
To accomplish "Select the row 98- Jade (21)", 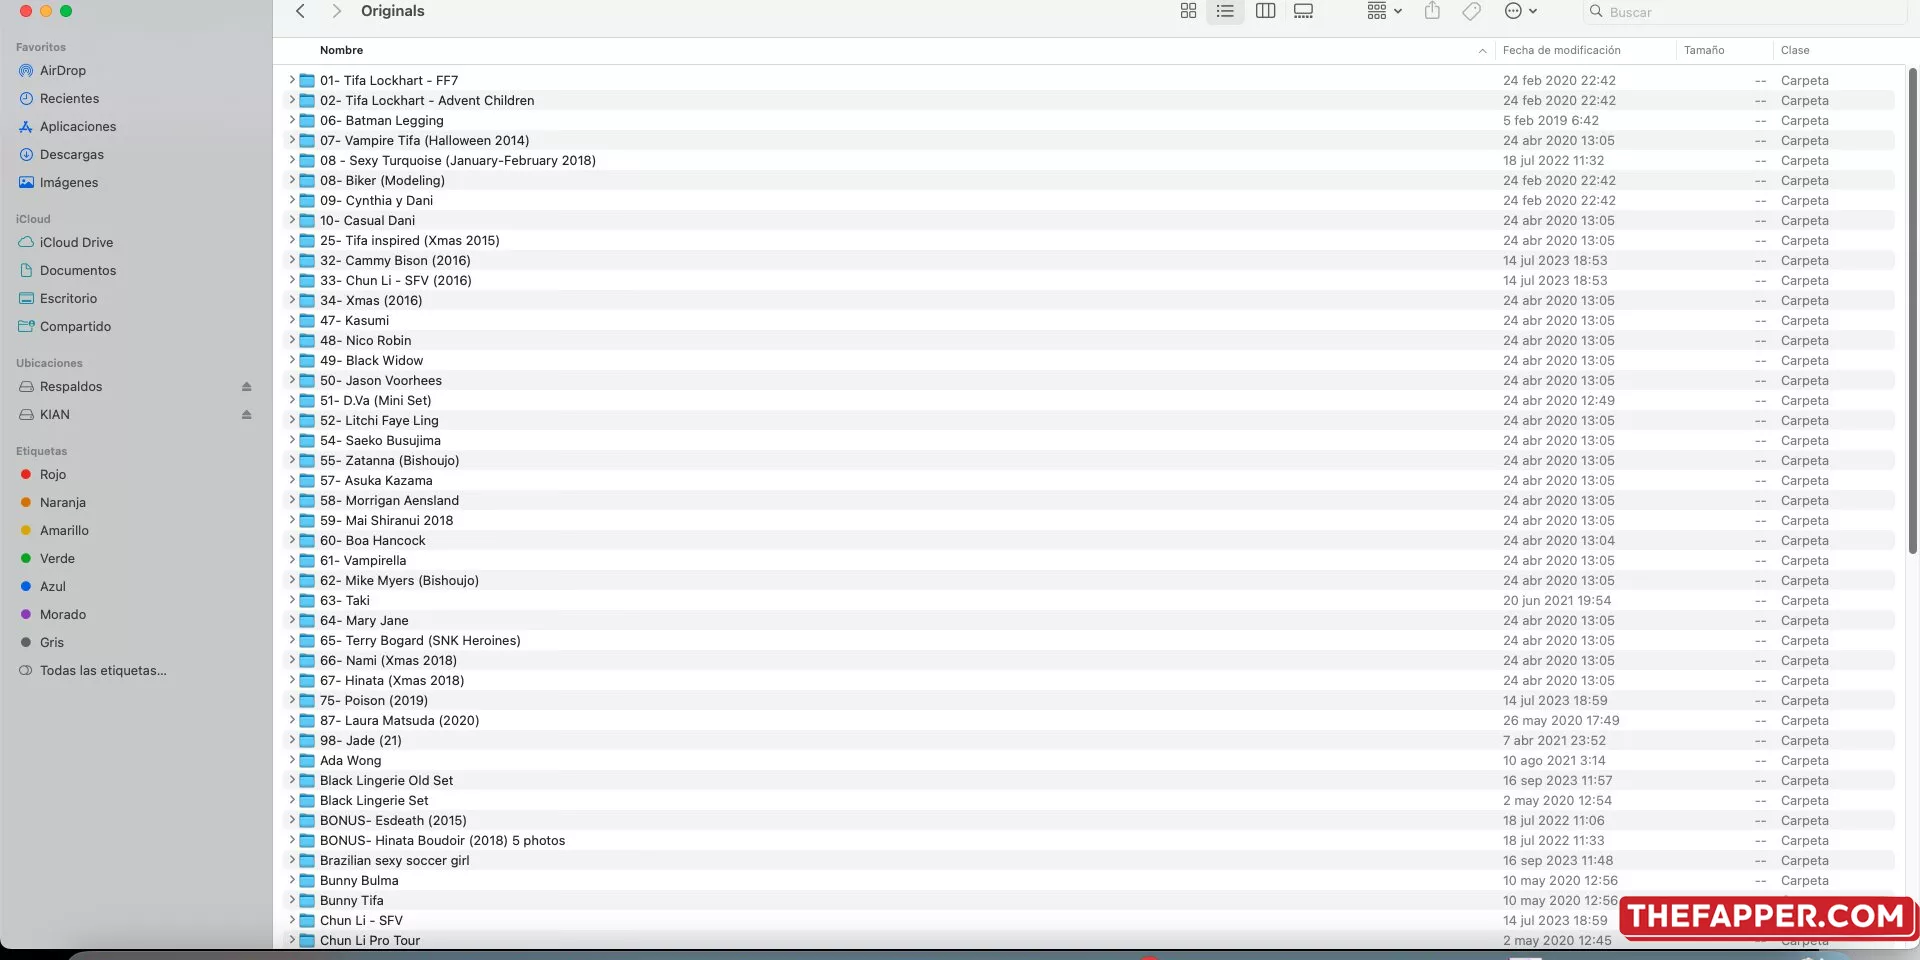I will (1090, 741).
